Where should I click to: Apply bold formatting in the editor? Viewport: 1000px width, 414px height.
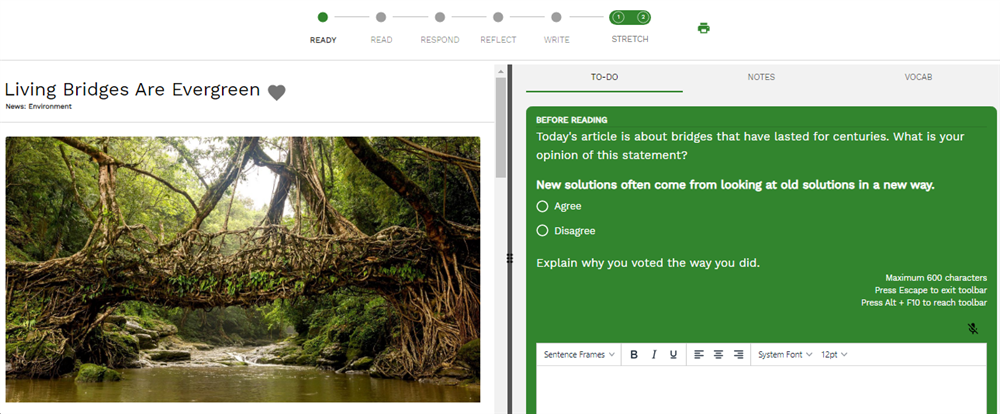pos(634,355)
